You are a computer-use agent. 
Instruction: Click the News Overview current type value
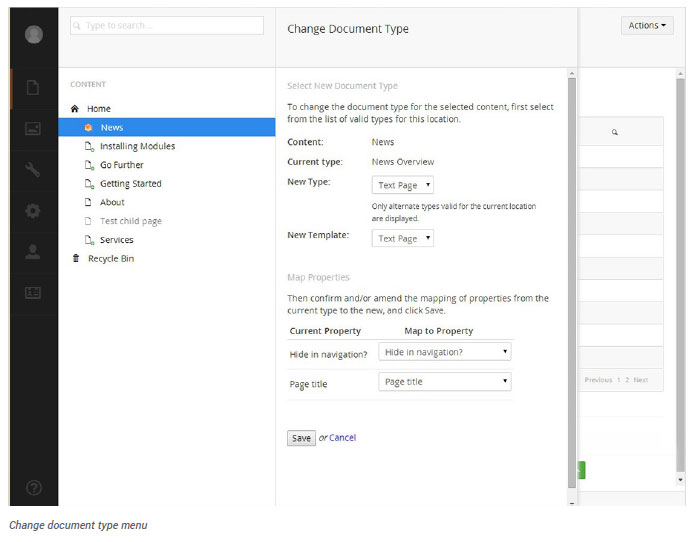[402, 162]
